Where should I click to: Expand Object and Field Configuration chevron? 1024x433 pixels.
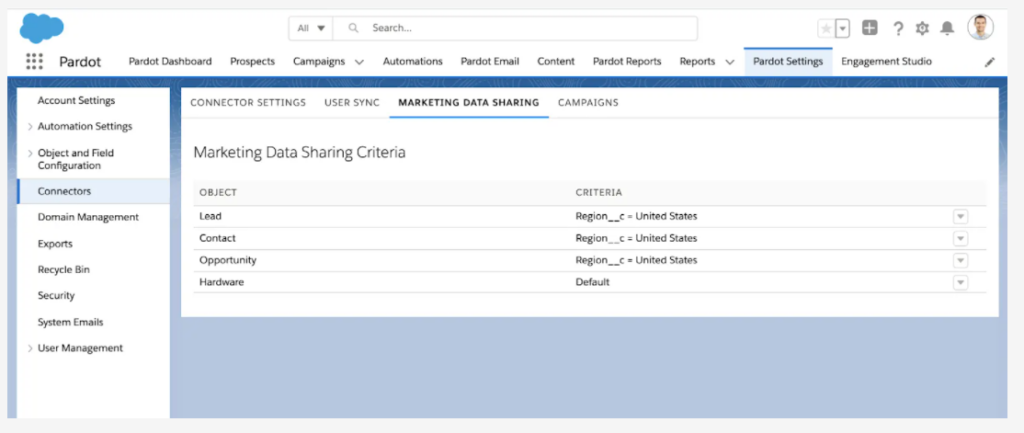click(31, 153)
